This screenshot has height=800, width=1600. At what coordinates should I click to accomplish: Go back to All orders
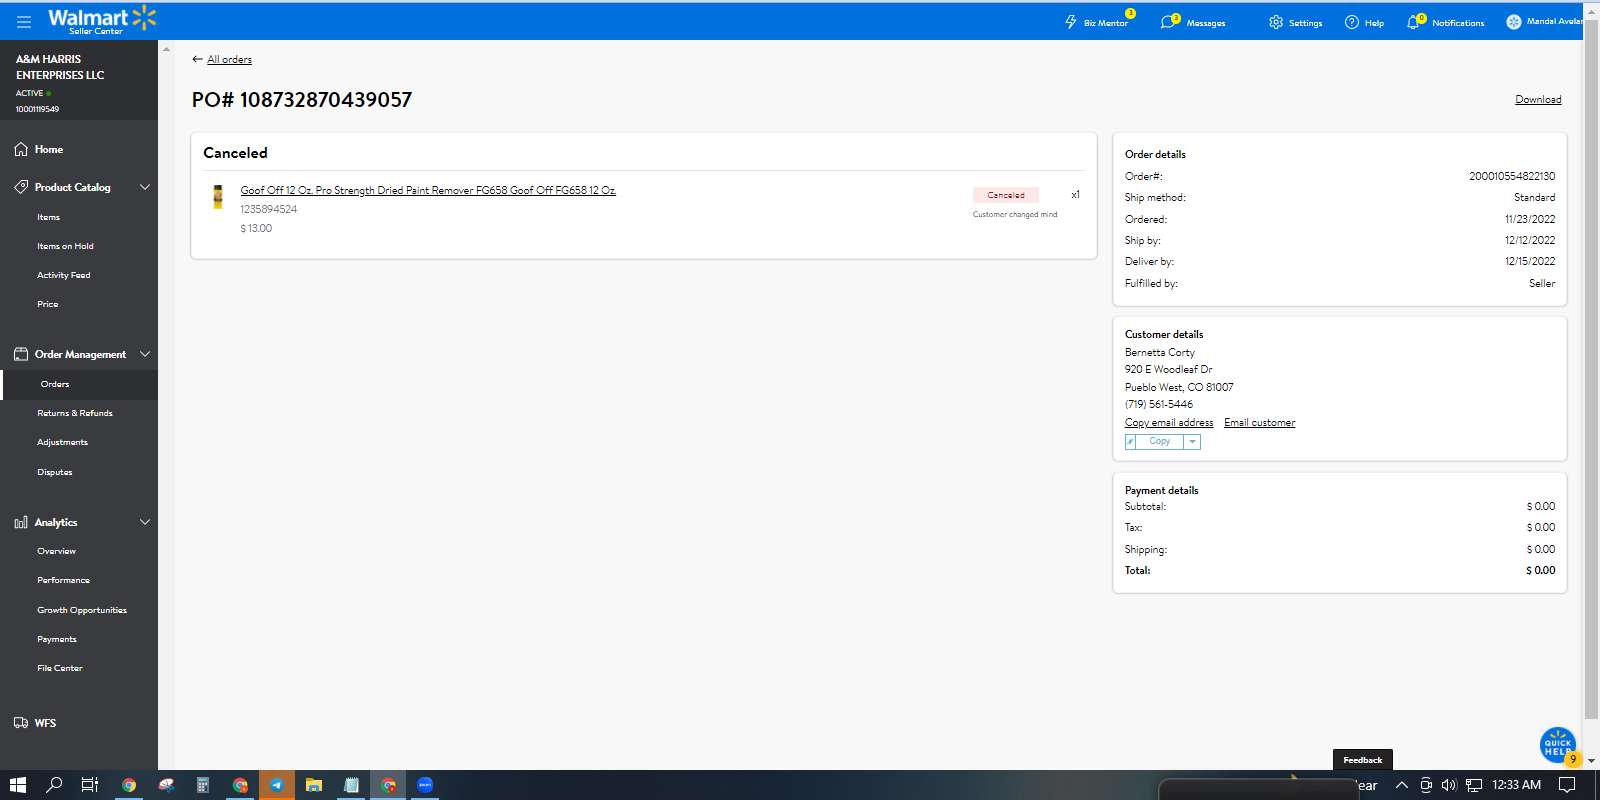pyautogui.click(x=229, y=60)
